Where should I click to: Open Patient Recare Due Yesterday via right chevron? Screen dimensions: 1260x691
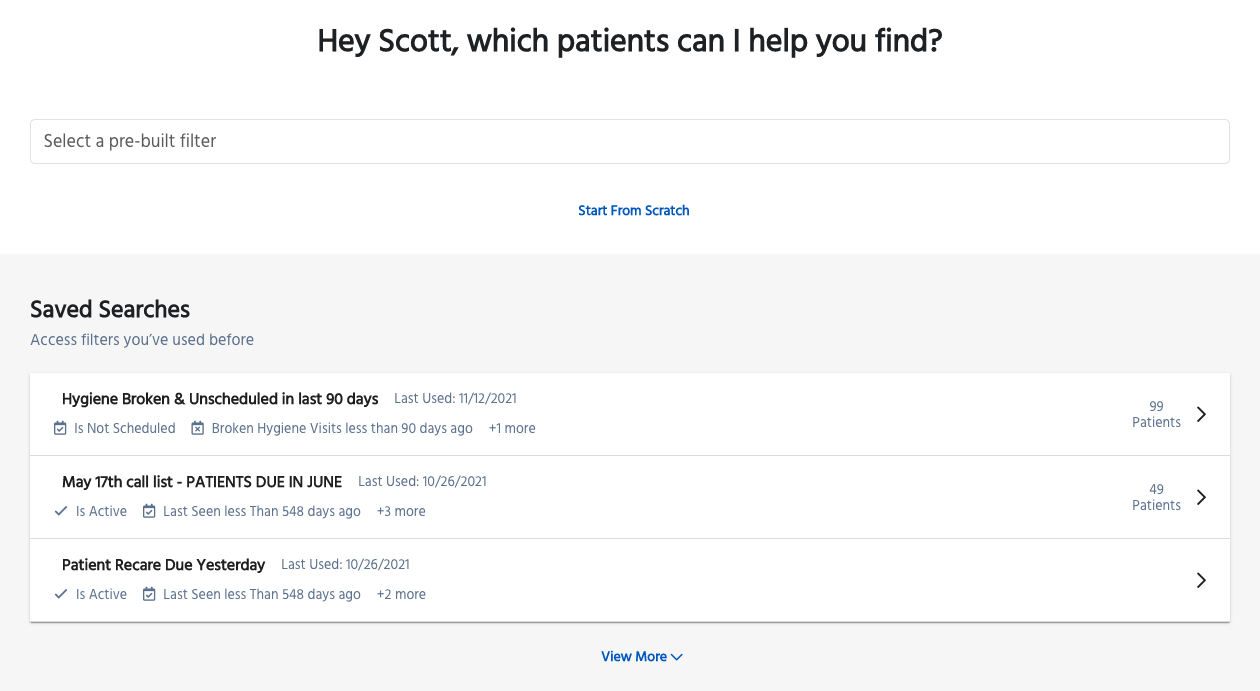pyautogui.click(x=1202, y=580)
